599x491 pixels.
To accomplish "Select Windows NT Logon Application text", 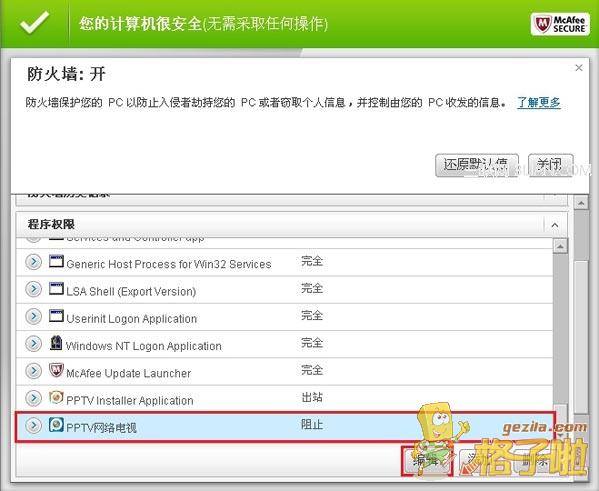I will (144, 346).
